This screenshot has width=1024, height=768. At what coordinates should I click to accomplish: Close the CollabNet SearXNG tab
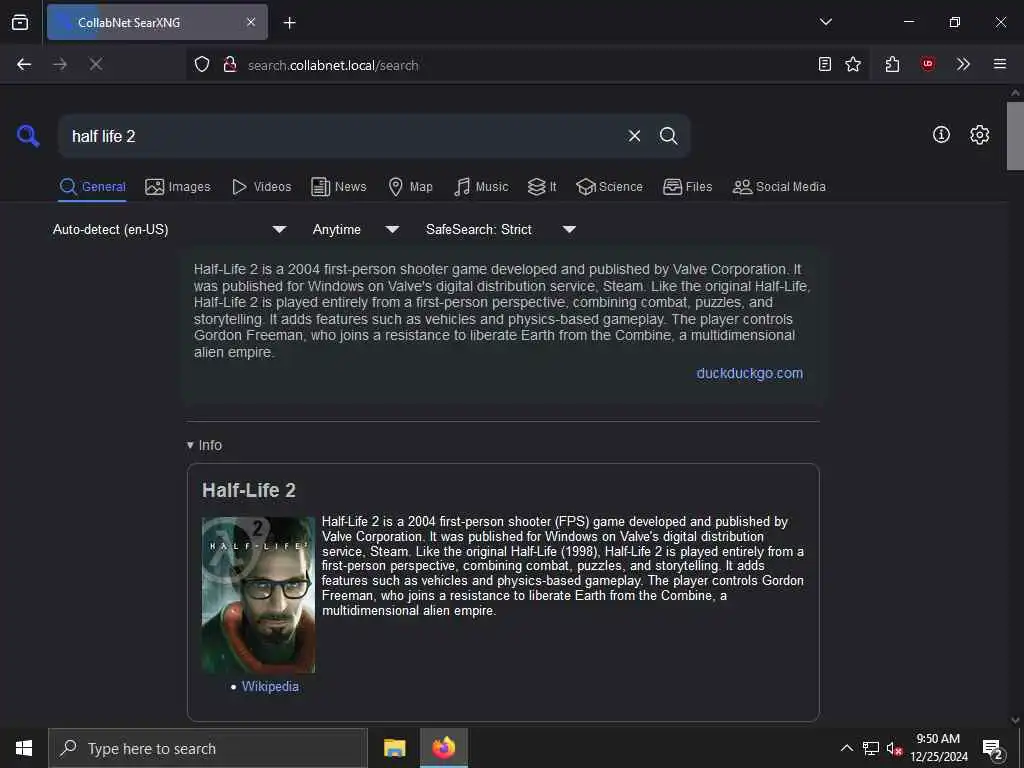(251, 22)
